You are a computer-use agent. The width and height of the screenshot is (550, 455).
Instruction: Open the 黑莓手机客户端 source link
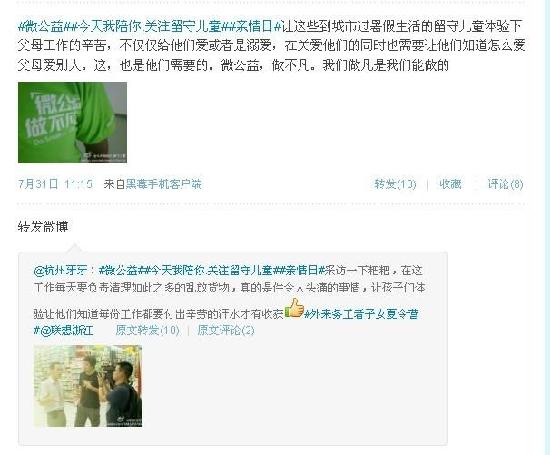click(163, 184)
